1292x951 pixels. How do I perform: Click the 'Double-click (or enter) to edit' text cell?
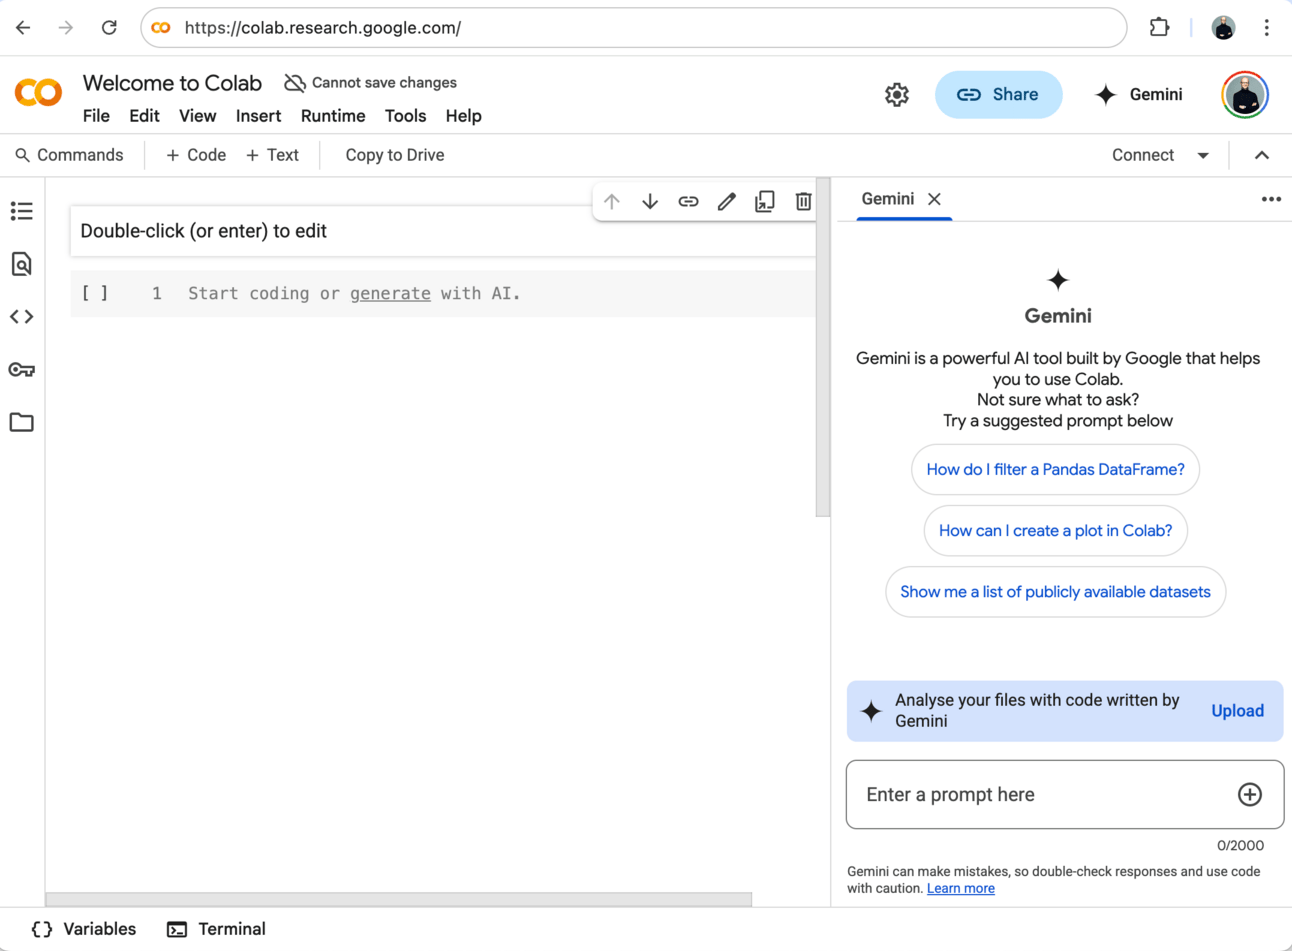(443, 231)
